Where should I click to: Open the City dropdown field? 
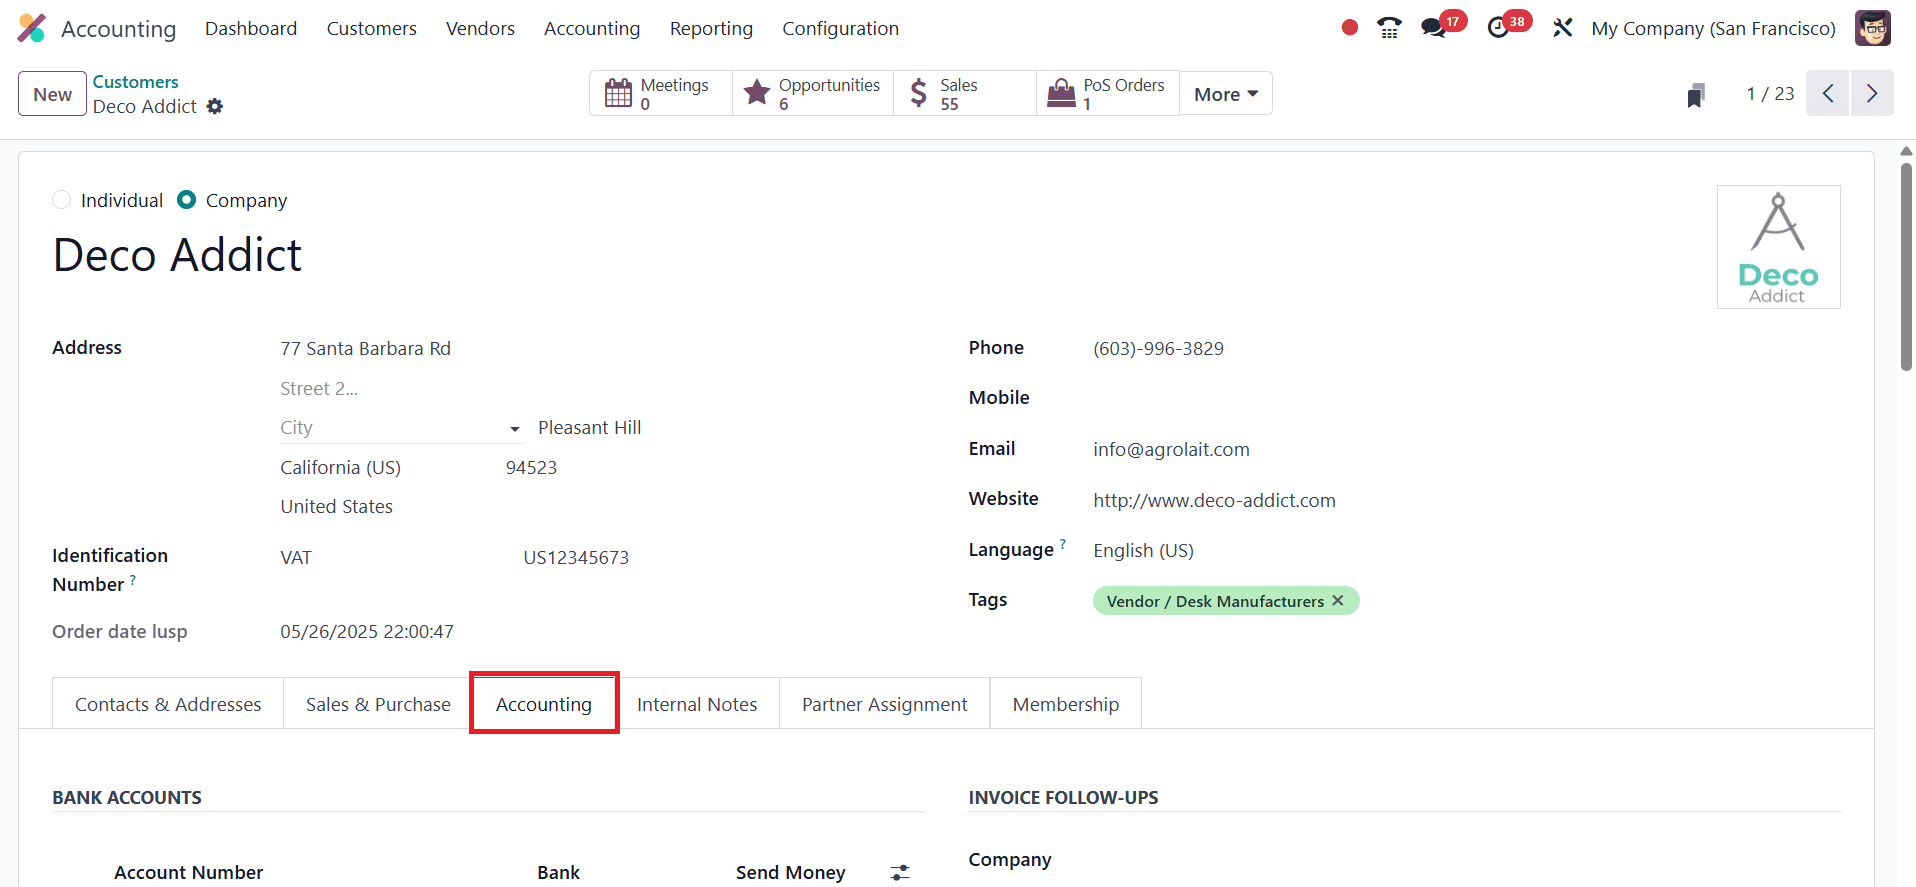[x=401, y=428]
